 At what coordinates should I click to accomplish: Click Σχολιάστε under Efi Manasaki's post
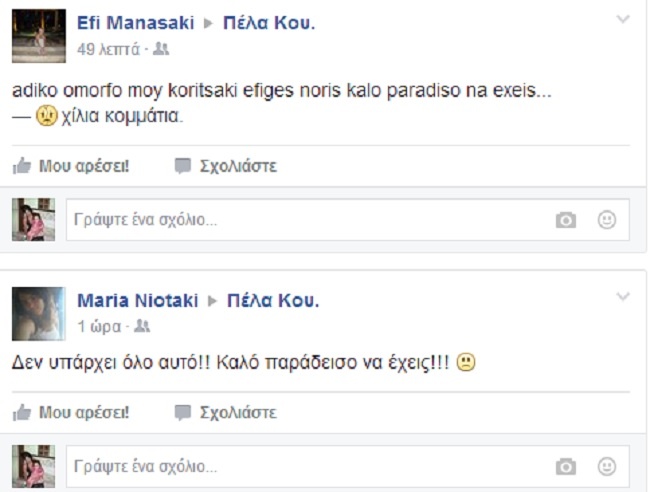coord(238,166)
